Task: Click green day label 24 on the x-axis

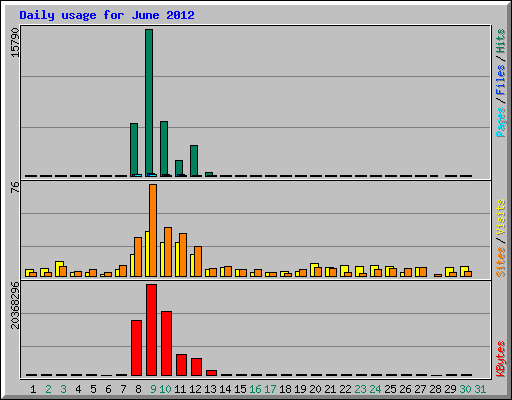Action: [x=375, y=389]
